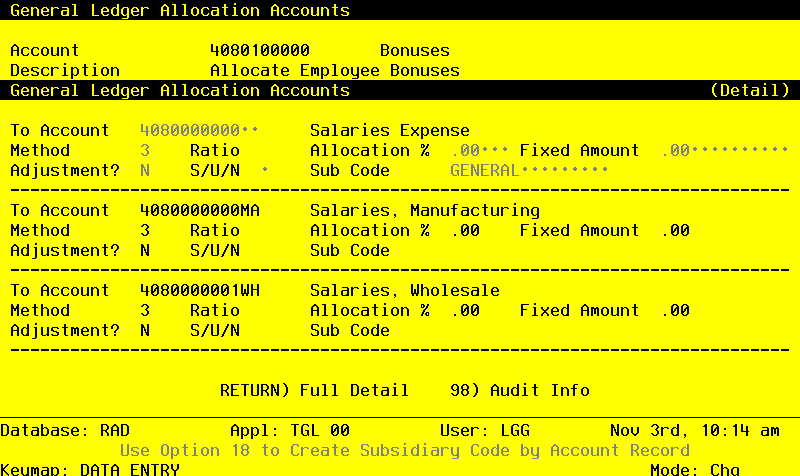
Task: Click Fixed Amount field for Salaries Expense
Action: 724,151
